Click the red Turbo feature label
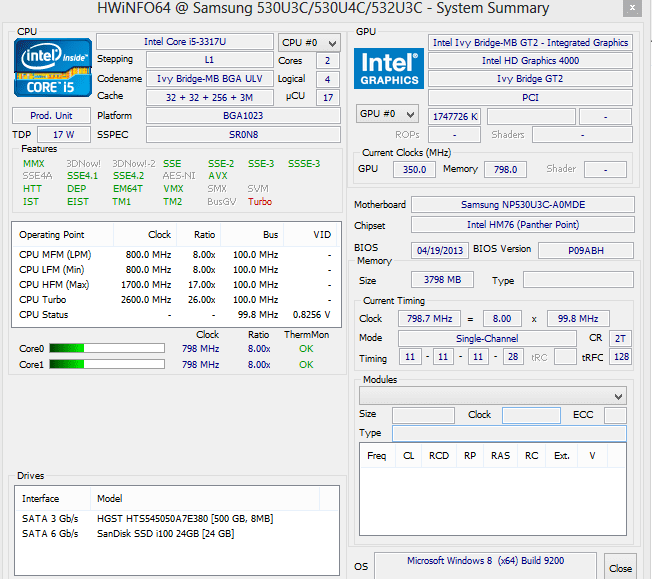This screenshot has height=579, width=652. [260, 202]
